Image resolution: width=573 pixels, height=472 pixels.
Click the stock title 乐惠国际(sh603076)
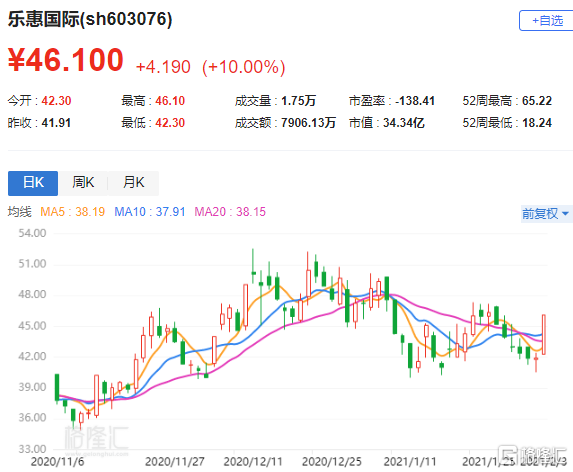coord(90,19)
